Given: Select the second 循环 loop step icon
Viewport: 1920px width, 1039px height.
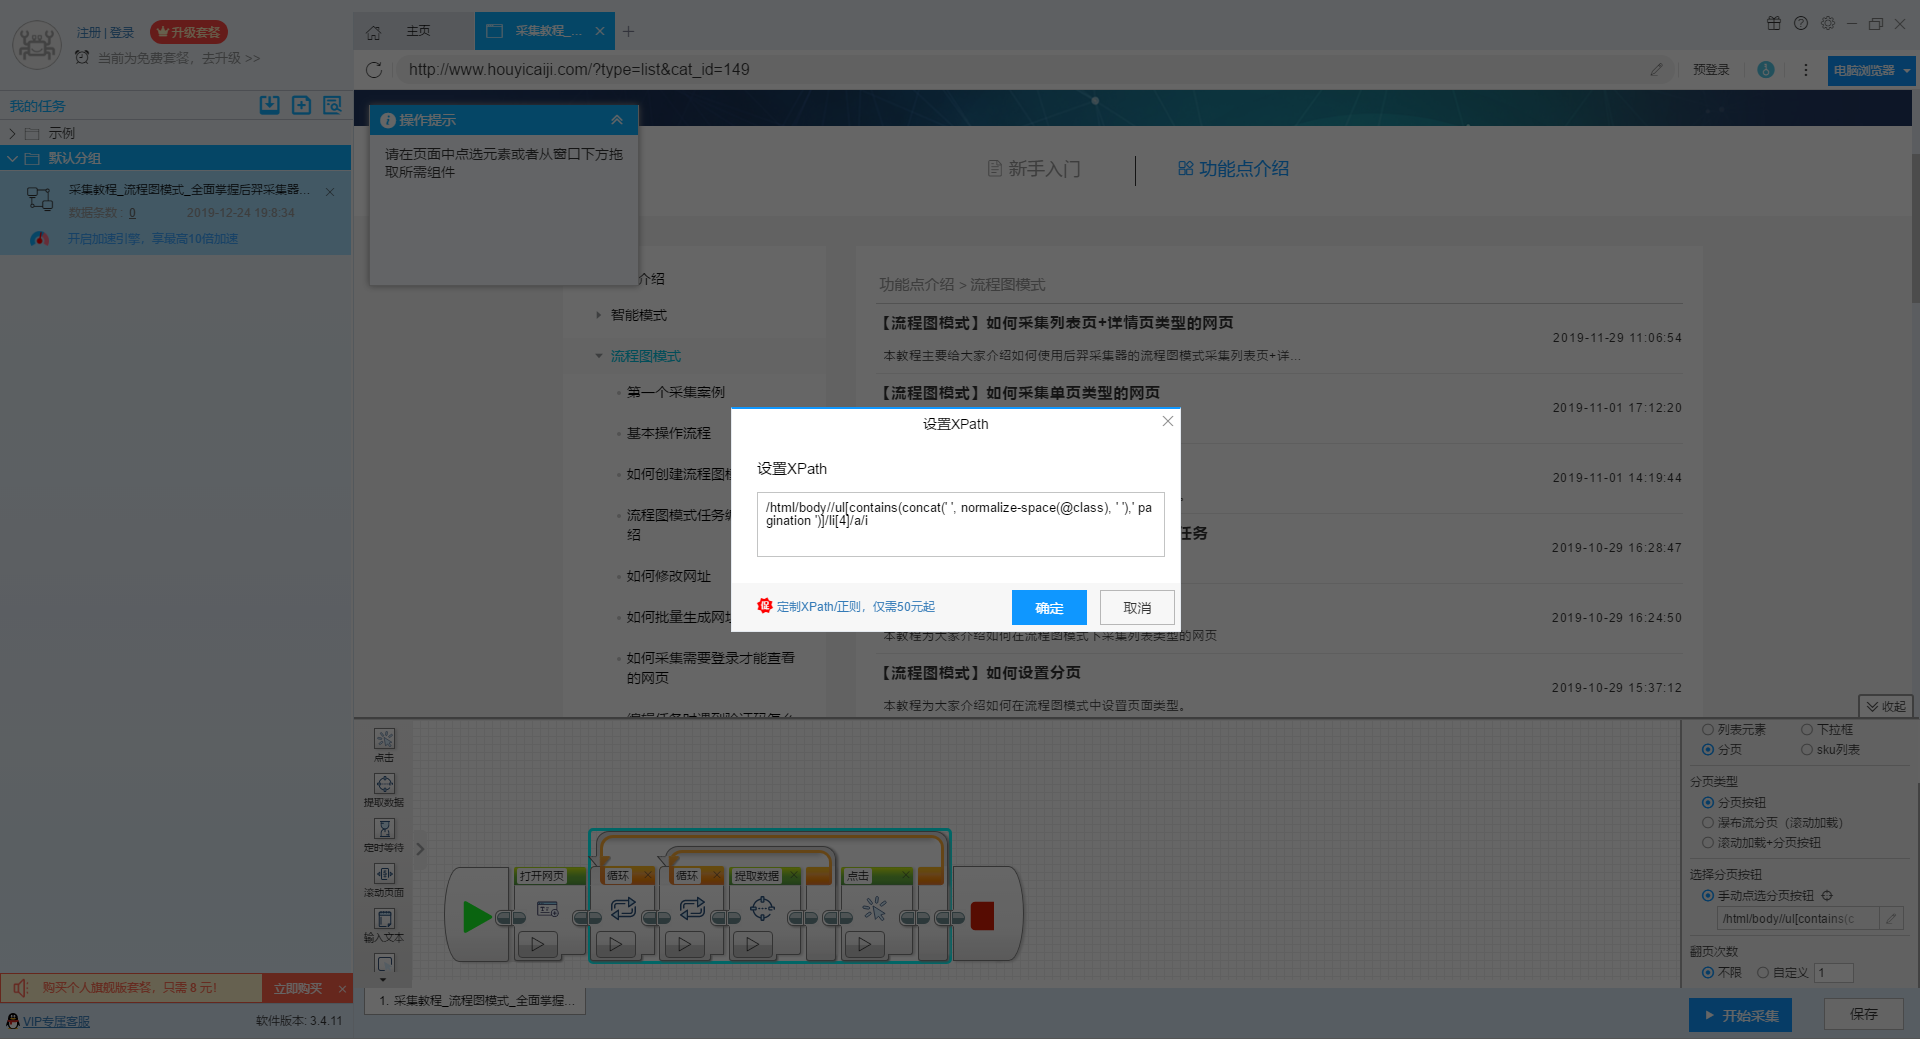Looking at the screenshot, I should point(692,909).
